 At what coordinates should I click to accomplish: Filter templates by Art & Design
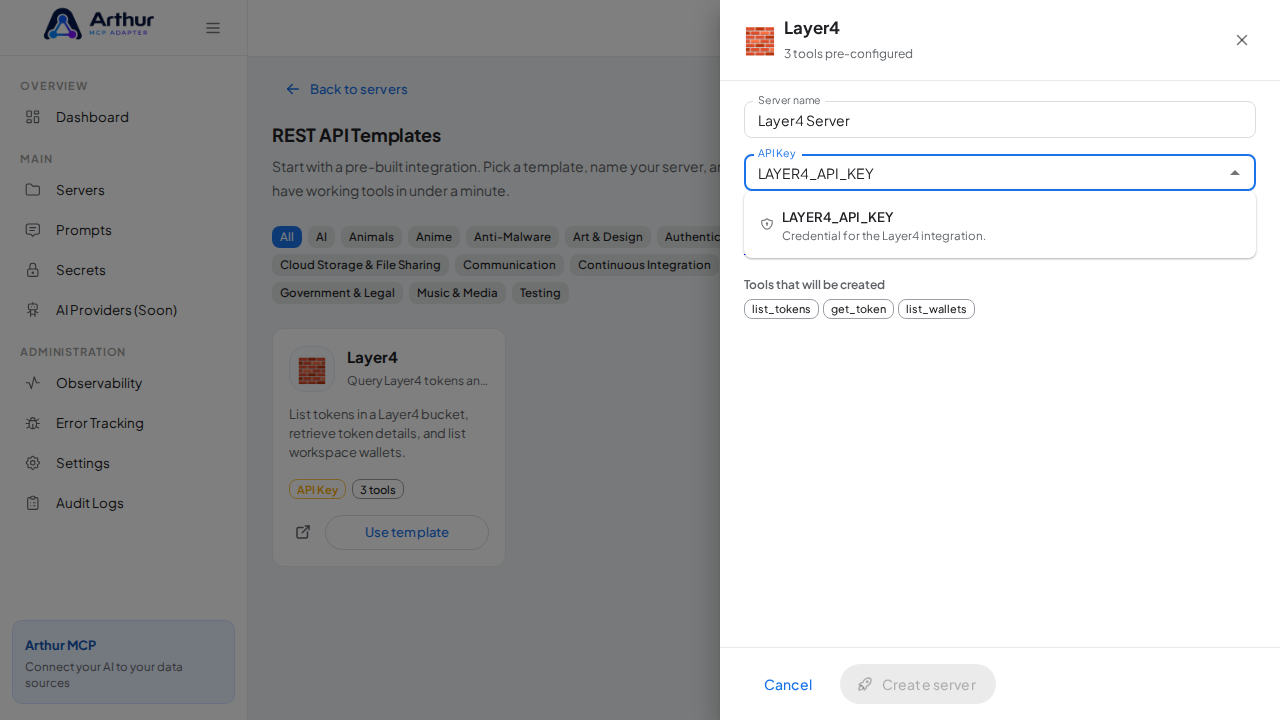point(608,237)
